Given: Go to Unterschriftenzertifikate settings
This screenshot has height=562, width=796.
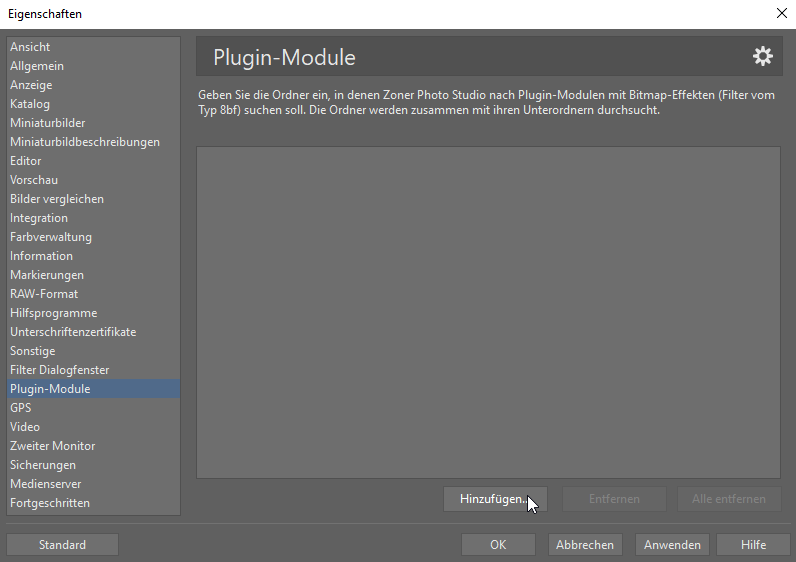Looking at the screenshot, I should coord(93,332).
